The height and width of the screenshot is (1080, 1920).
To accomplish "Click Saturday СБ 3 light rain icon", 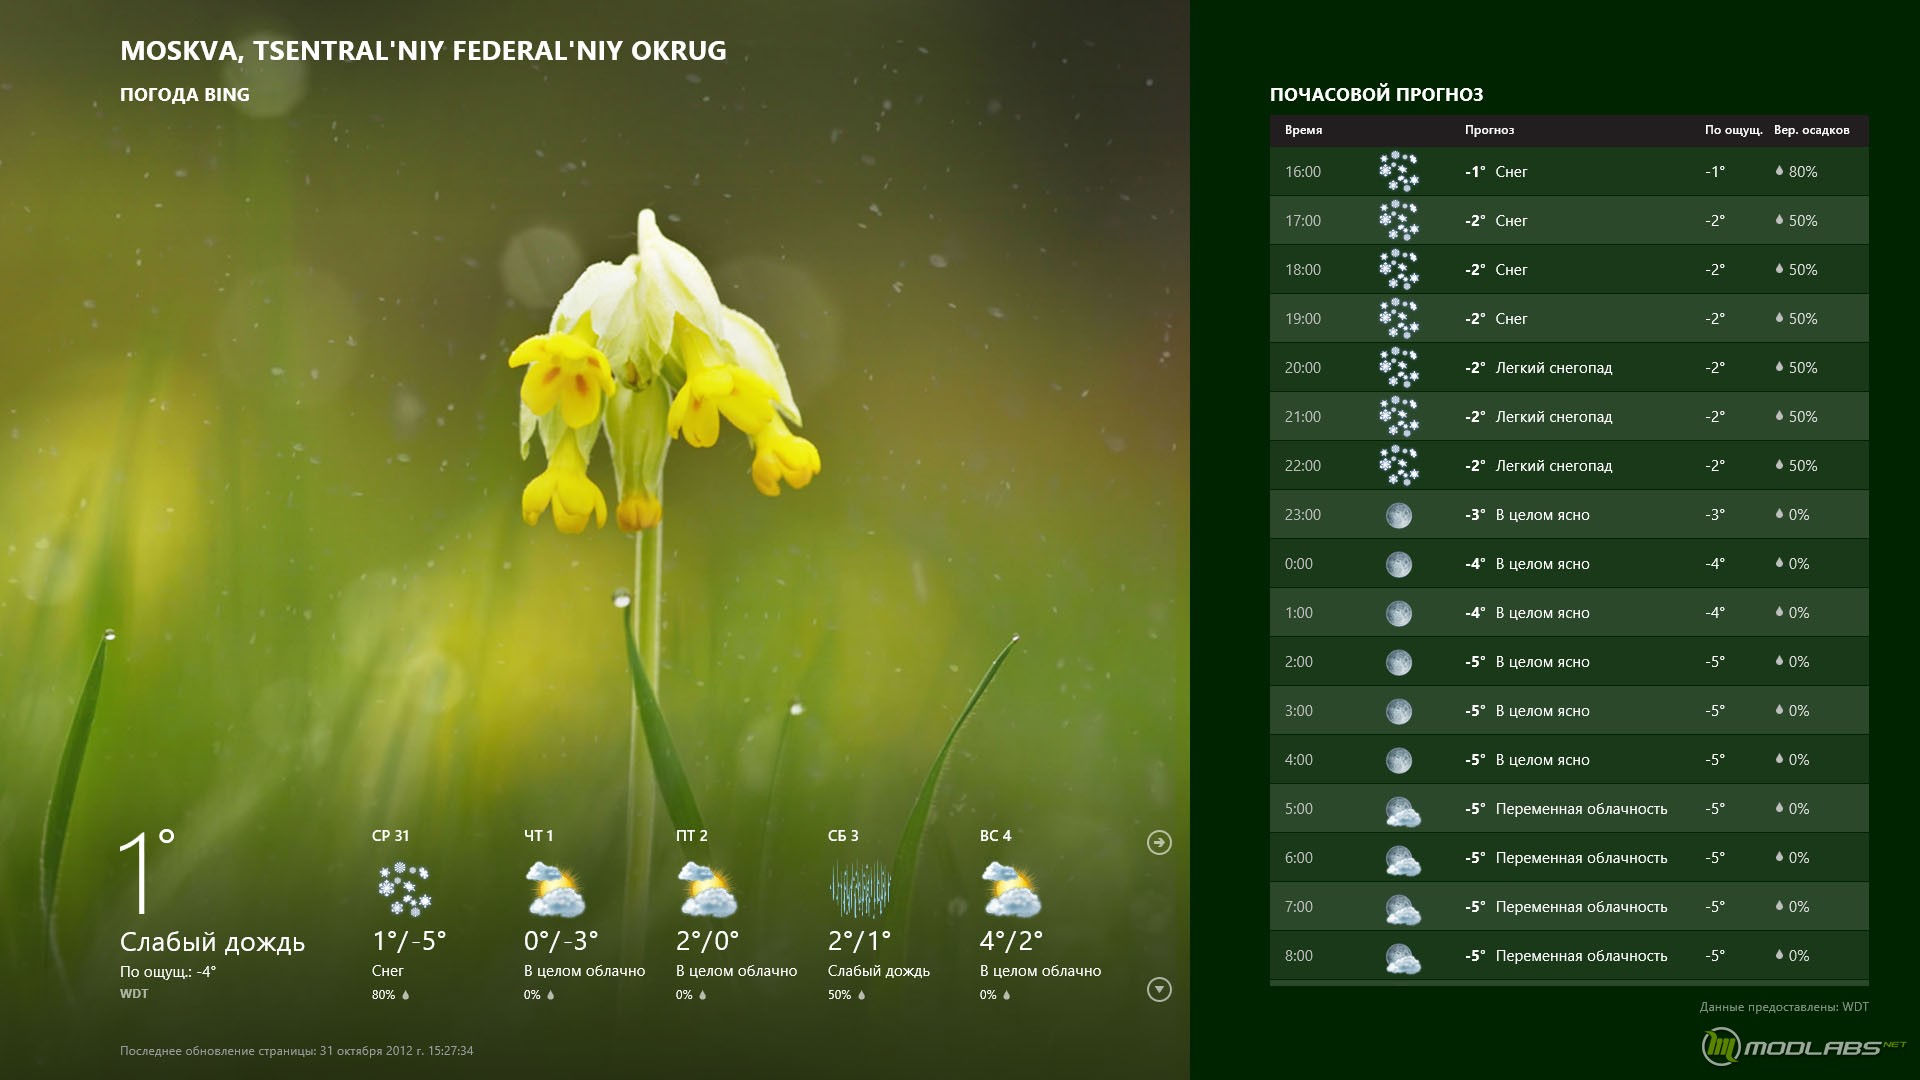I will [x=860, y=890].
